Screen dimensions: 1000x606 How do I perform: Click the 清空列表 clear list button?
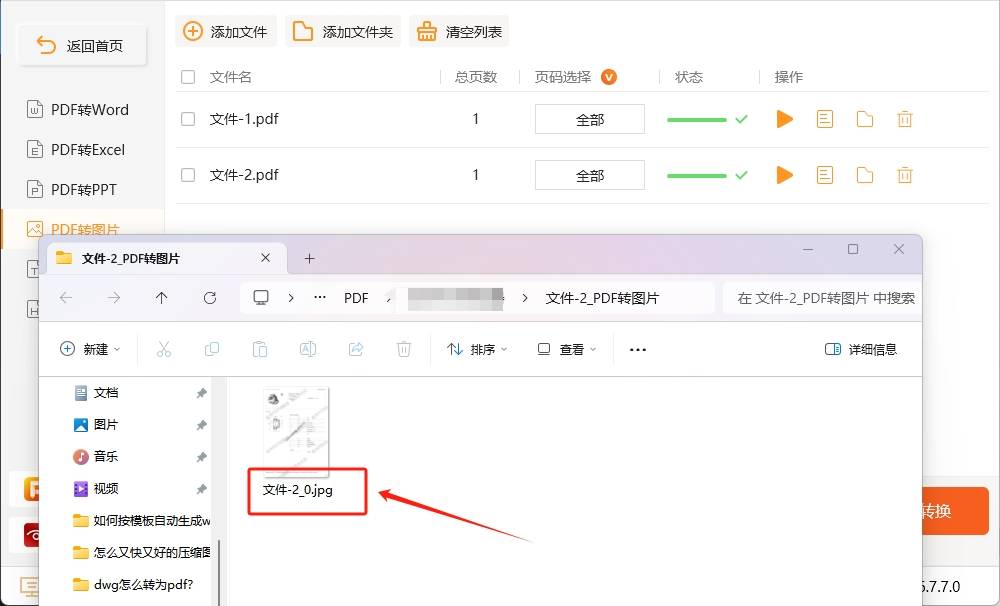pyautogui.click(x=459, y=31)
